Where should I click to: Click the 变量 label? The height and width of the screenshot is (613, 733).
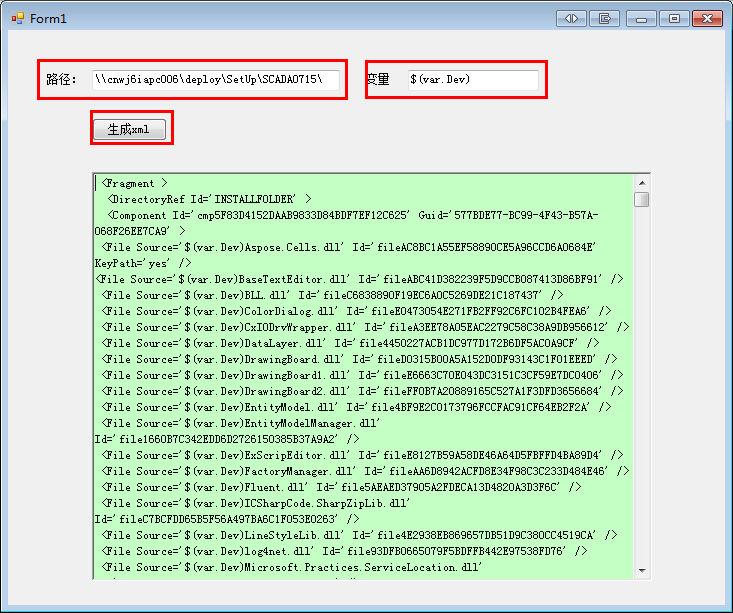point(378,79)
